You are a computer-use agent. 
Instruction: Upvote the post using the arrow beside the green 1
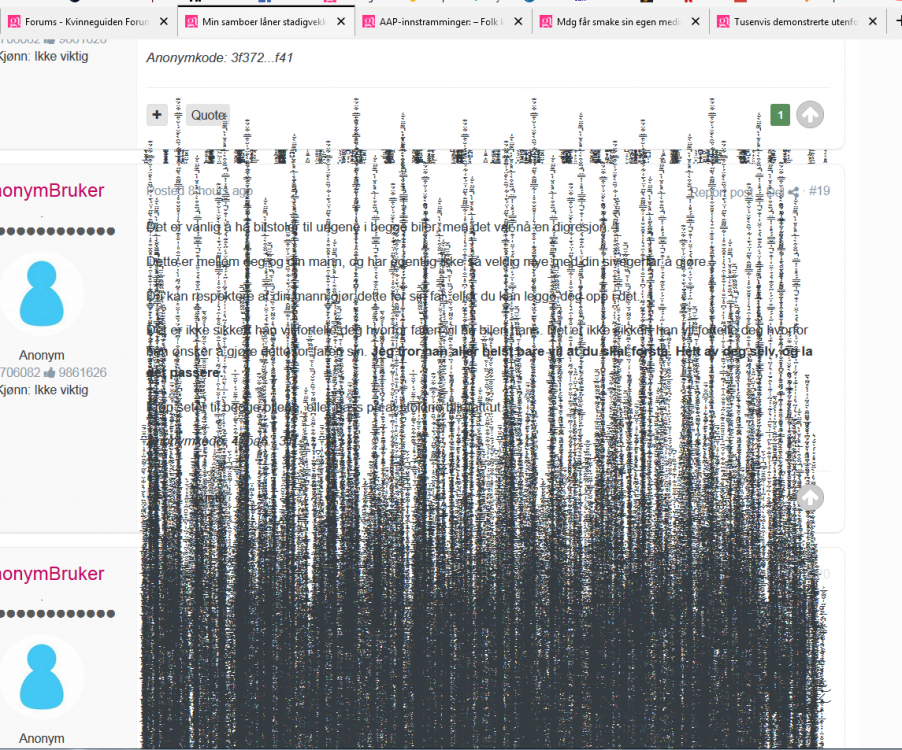pyautogui.click(x=810, y=115)
